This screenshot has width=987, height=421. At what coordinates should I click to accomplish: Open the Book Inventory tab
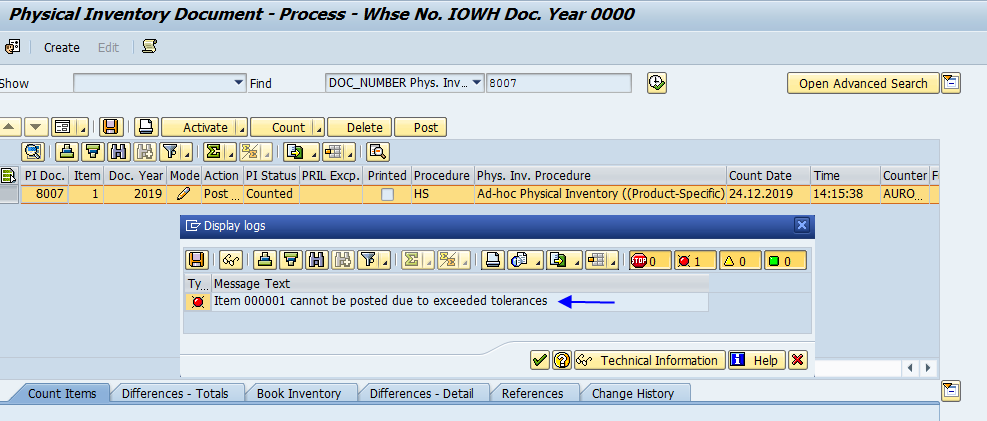[299, 393]
